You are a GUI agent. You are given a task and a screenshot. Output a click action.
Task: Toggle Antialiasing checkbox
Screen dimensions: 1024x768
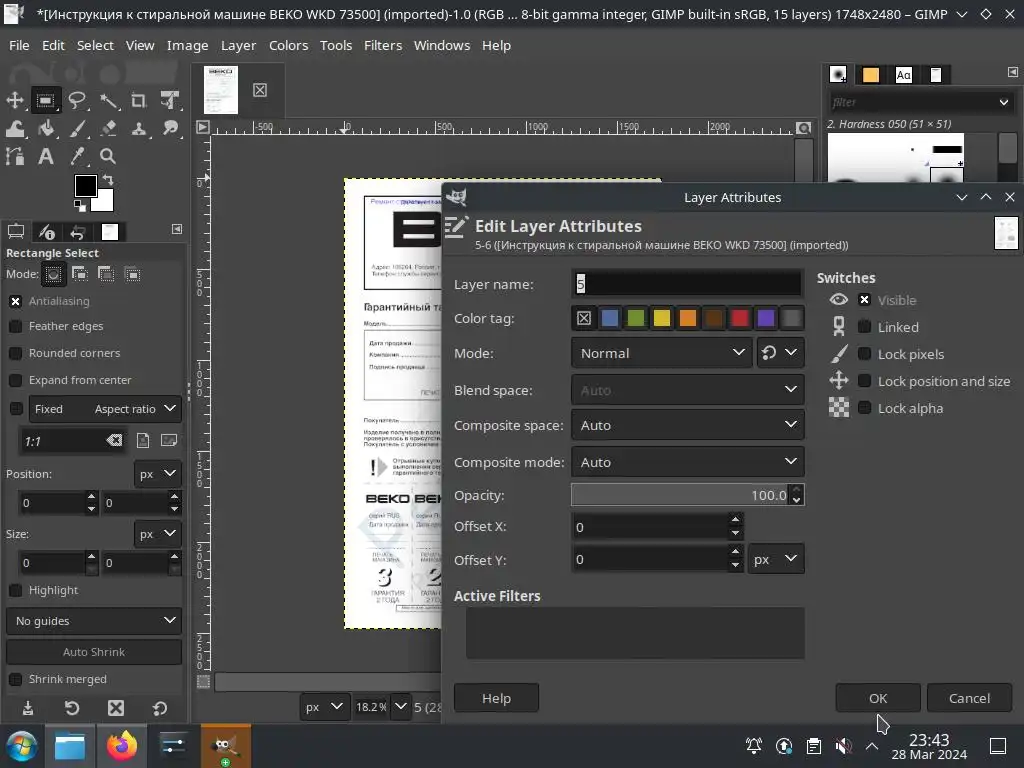tap(16, 301)
